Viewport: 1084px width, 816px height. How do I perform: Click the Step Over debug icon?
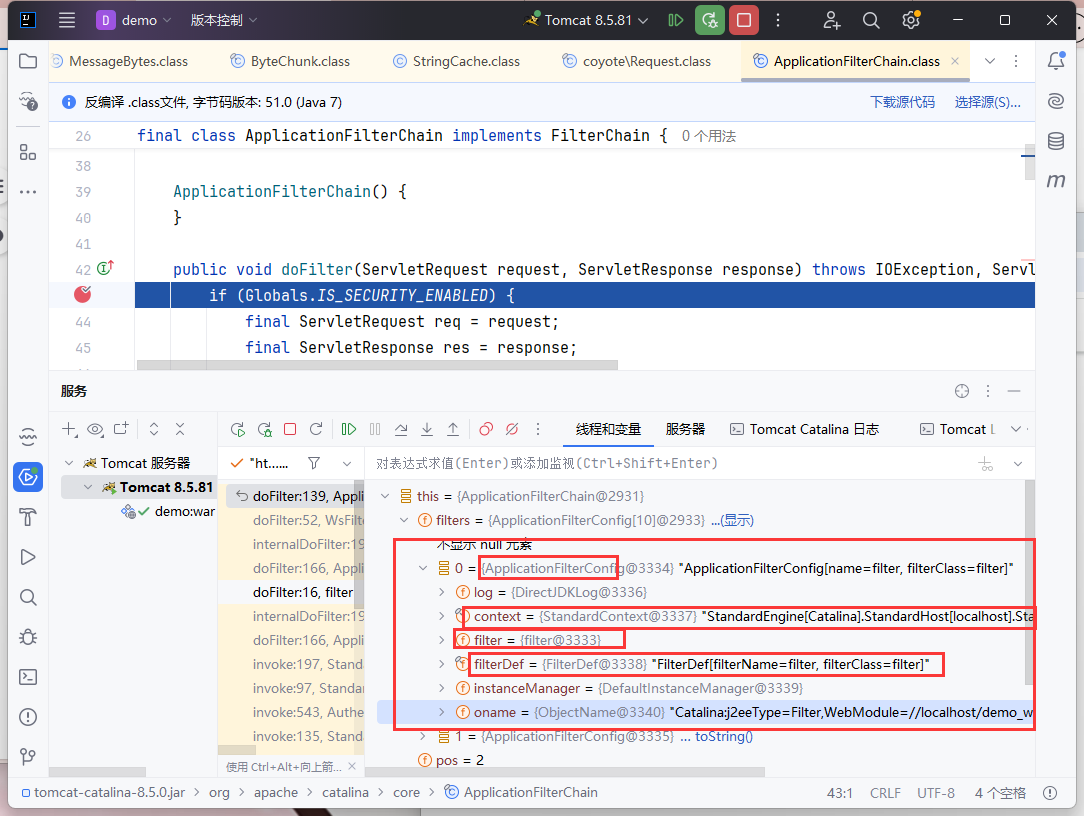point(401,429)
